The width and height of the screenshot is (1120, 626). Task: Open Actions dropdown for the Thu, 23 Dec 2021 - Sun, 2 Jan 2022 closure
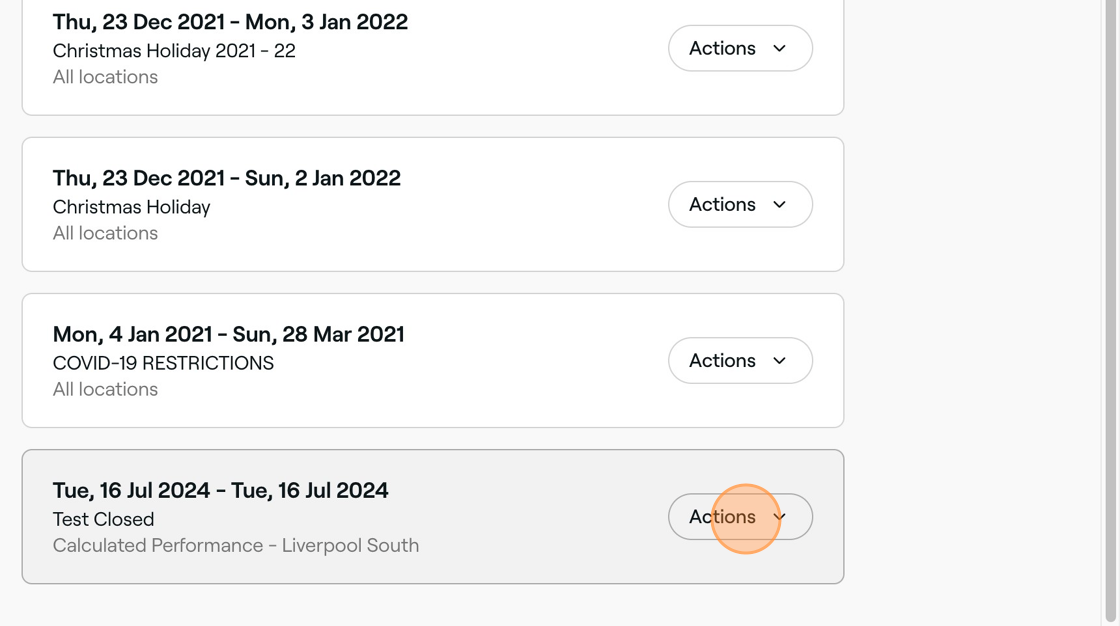739,204
